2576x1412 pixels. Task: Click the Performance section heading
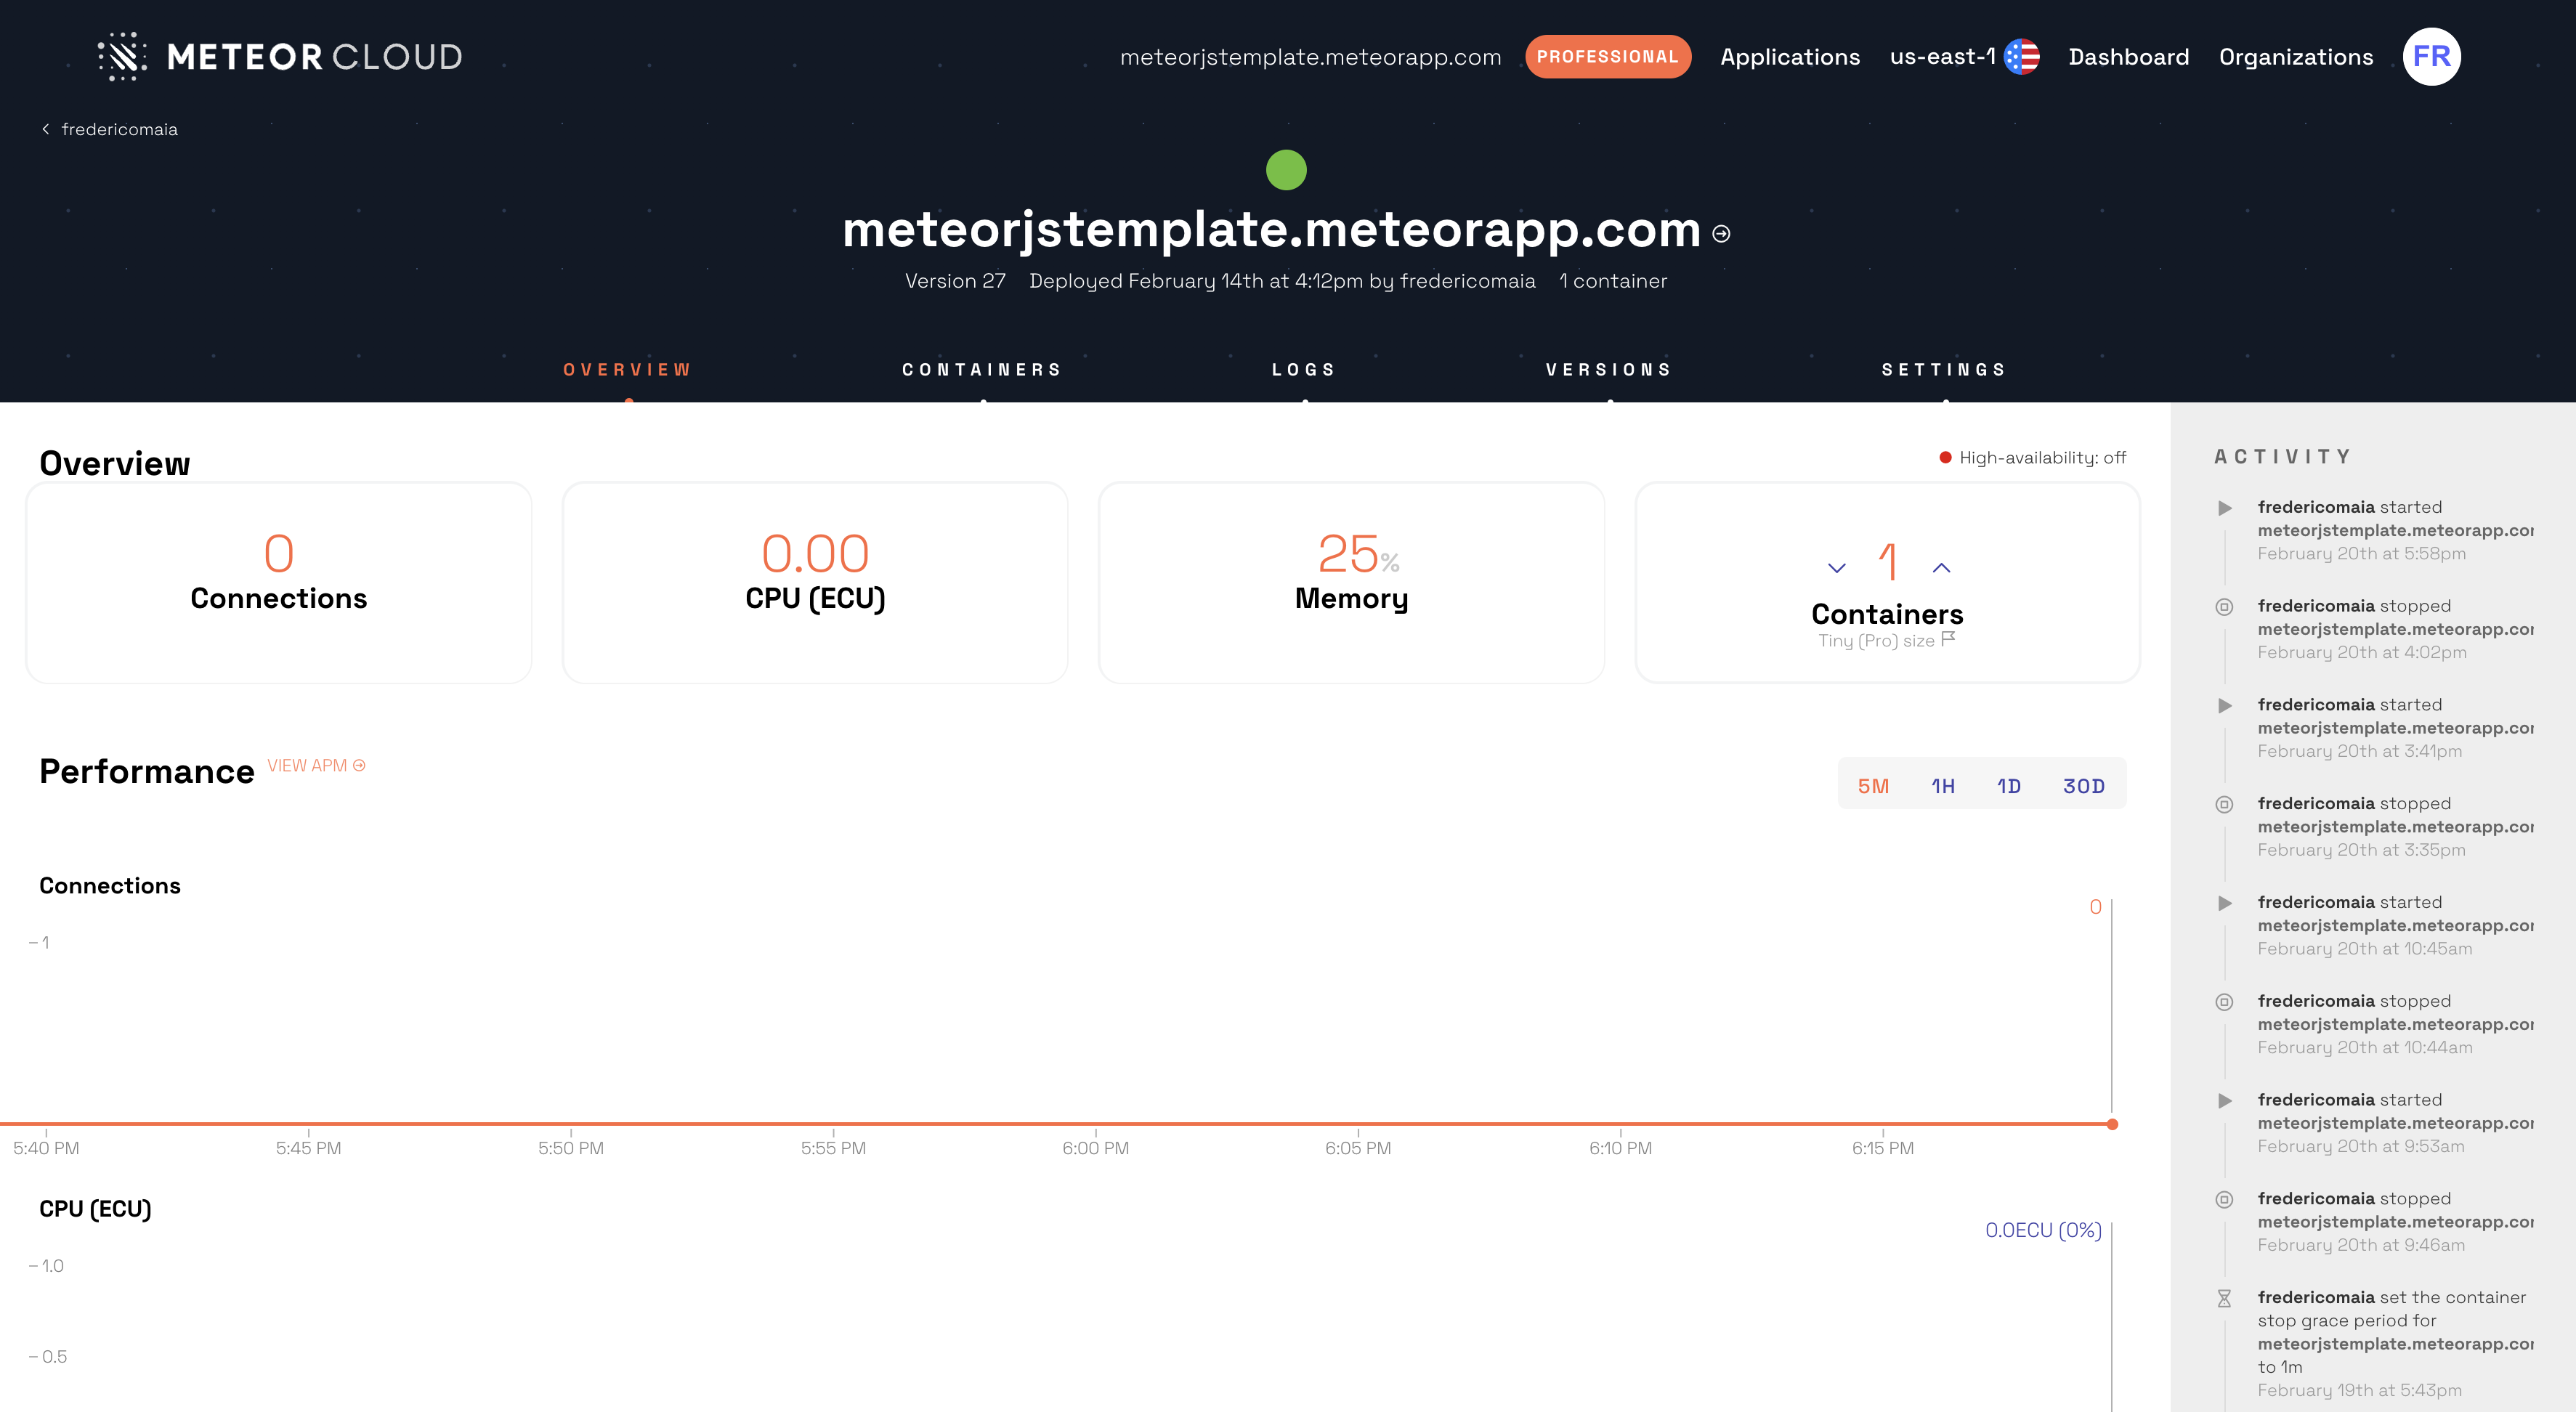pos(147,772)
